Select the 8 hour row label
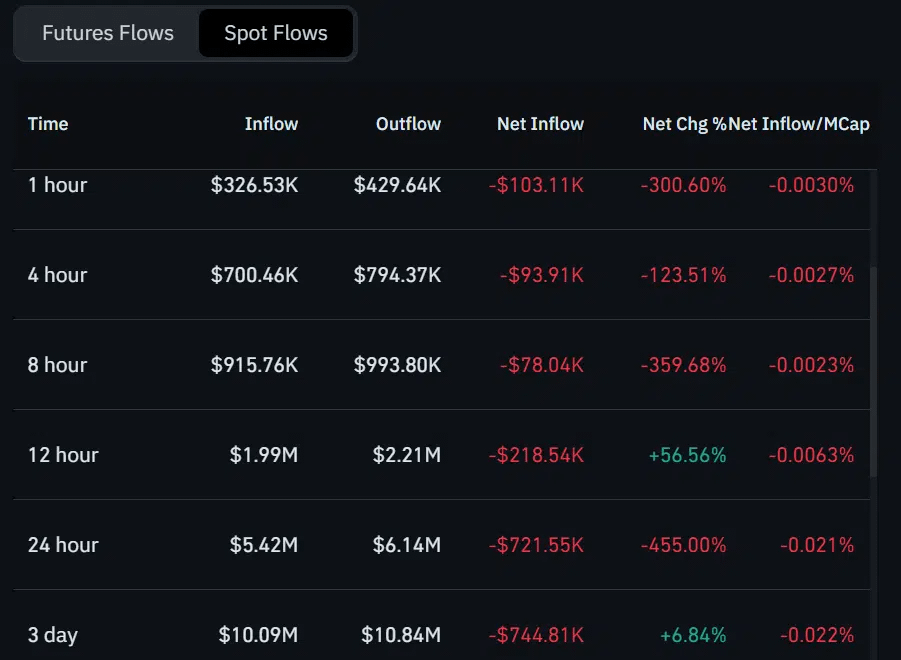 pos(57,365)
